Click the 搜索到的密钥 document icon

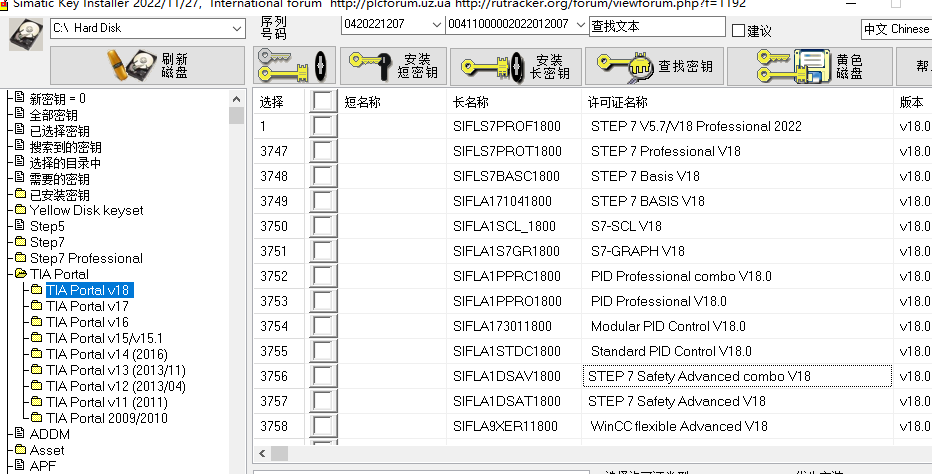pos(20,146)
